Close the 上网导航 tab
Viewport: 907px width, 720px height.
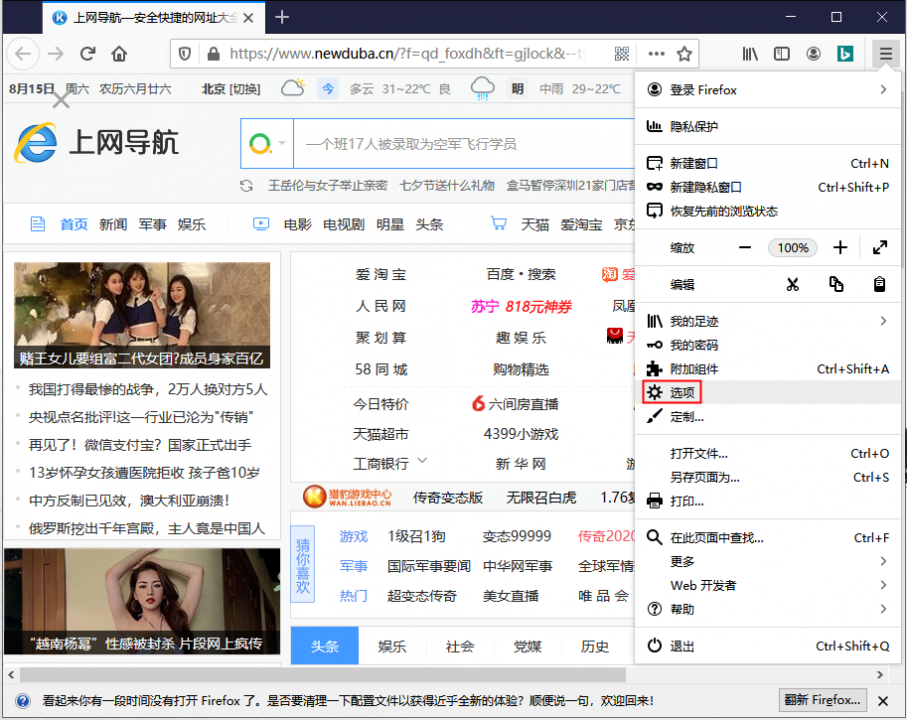click(x=248, y=18)
